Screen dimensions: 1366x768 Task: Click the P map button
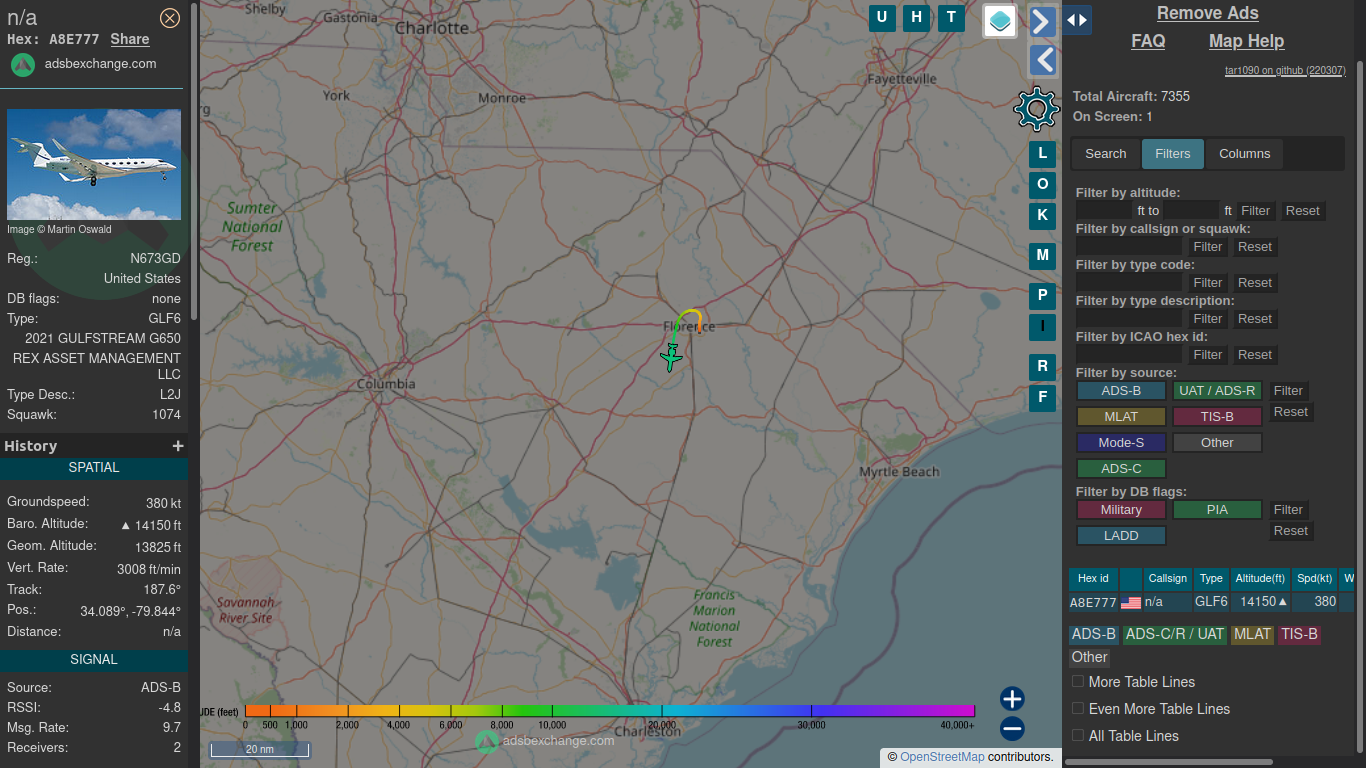tap(1042, 296)
